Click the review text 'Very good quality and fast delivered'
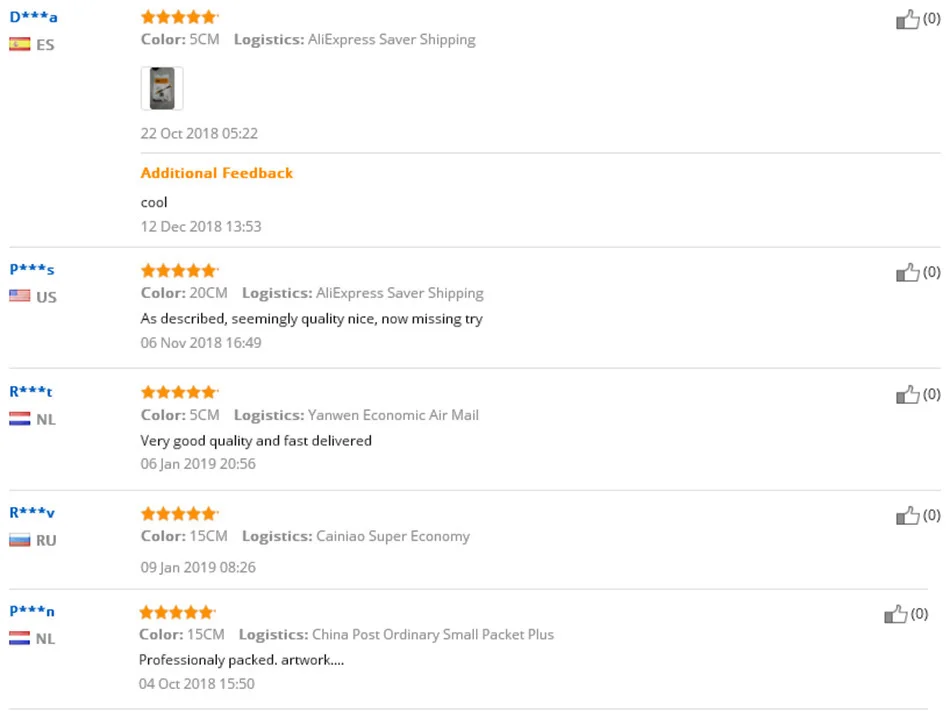 pos(256,441)
